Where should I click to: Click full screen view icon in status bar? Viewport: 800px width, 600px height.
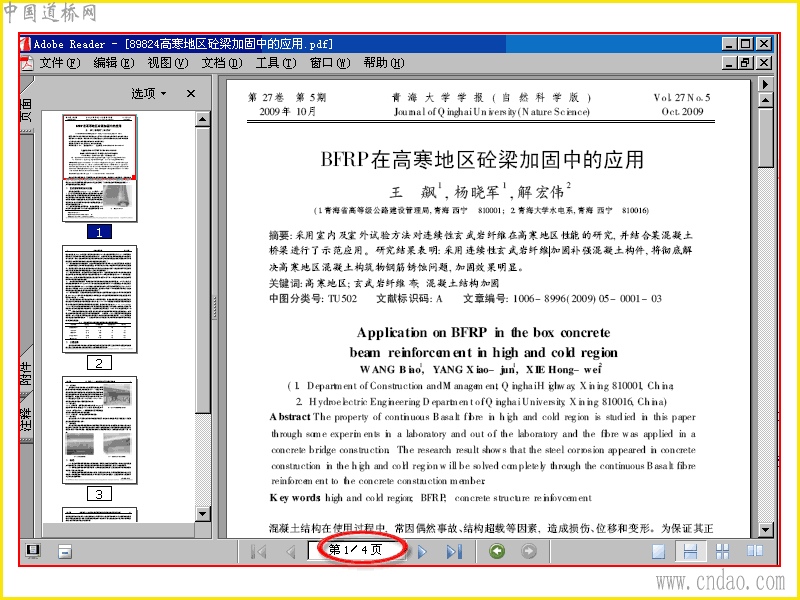(33, 551)
